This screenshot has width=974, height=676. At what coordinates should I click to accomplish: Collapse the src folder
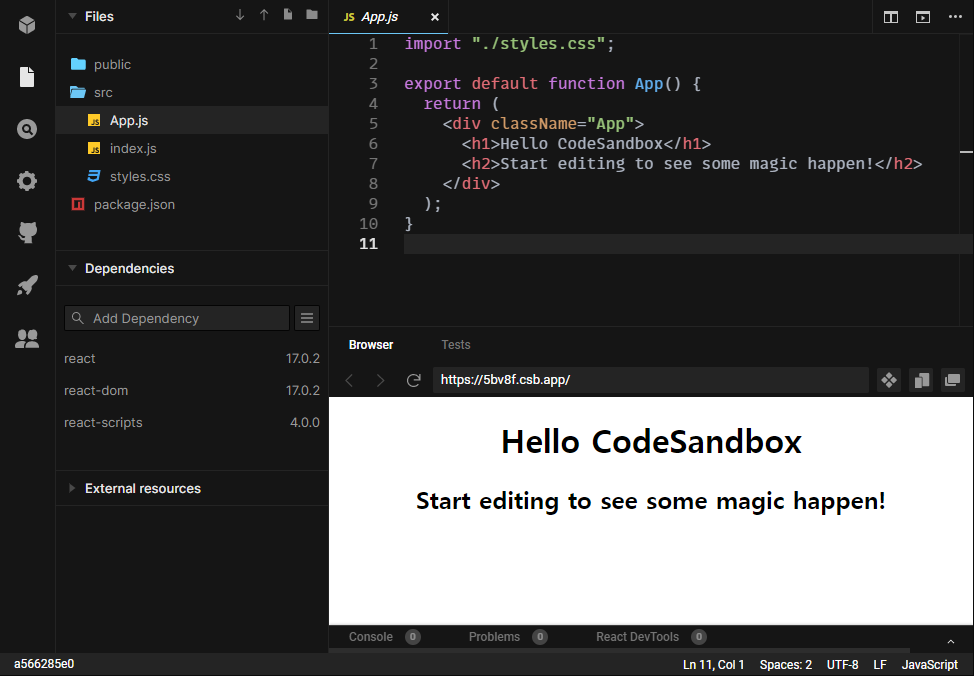click(192, 93)
